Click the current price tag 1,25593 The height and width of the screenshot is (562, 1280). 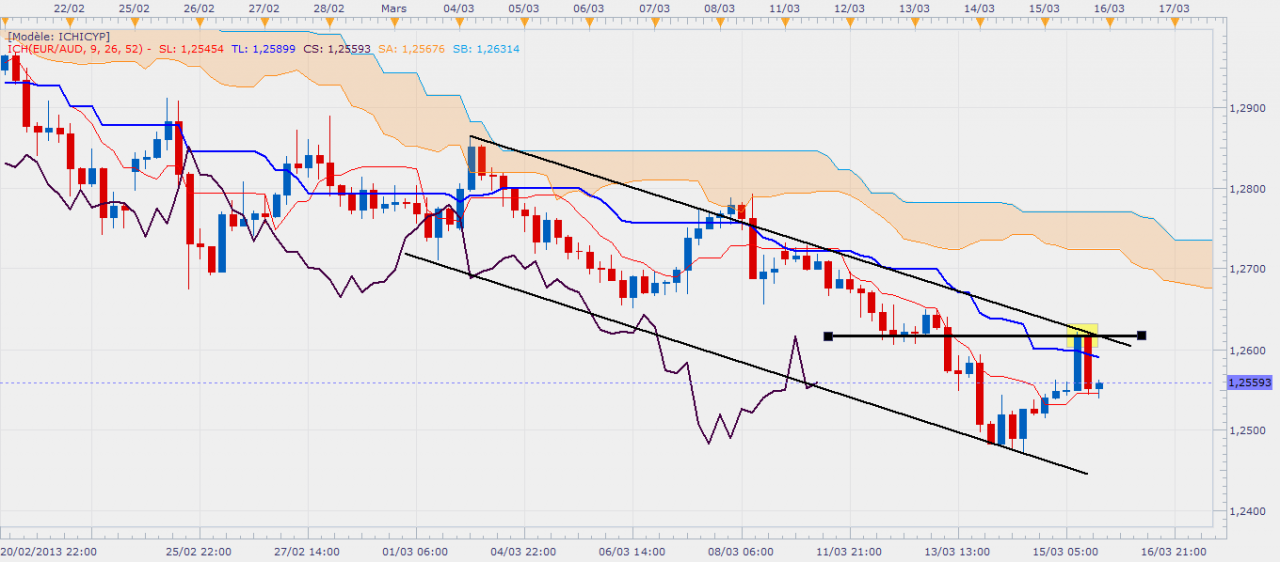tap(1250, 383)
